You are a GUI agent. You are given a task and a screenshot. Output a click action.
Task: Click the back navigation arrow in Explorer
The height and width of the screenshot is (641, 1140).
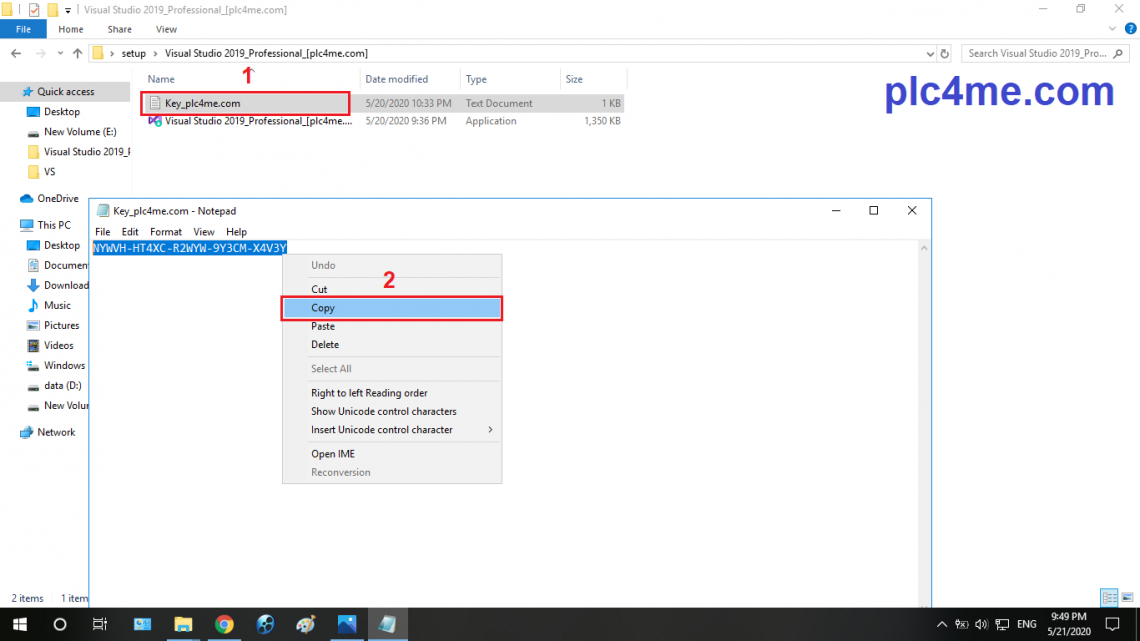click(x=16, y=53)
